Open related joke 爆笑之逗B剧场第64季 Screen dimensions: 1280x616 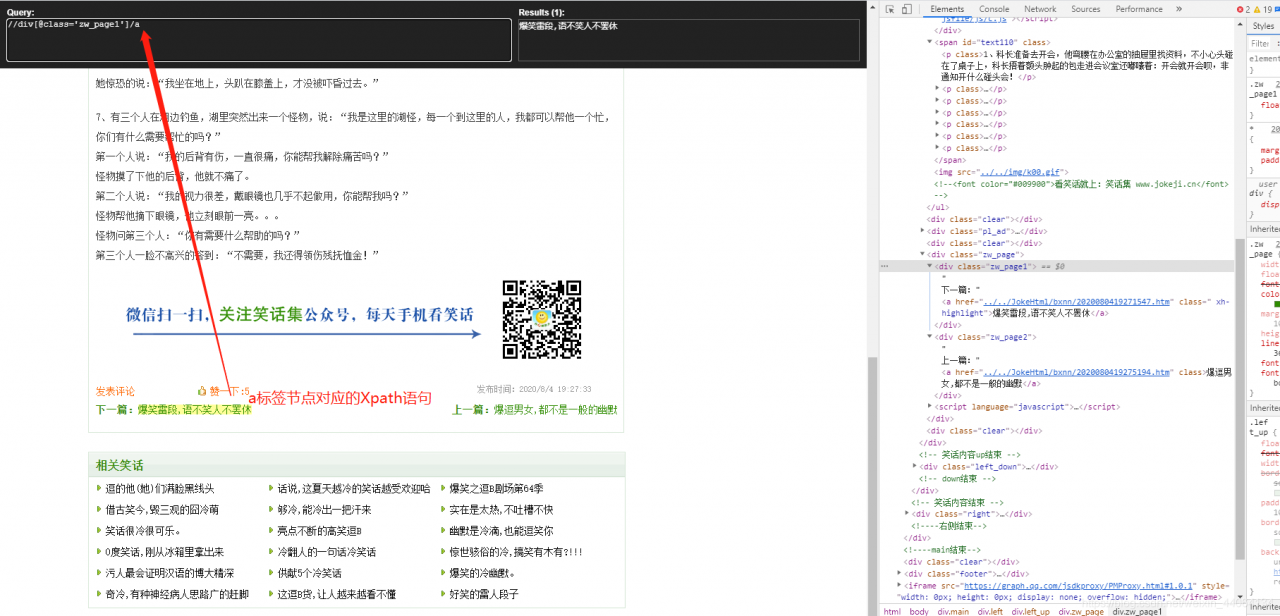pyautogui.click(x=496, y=489)
